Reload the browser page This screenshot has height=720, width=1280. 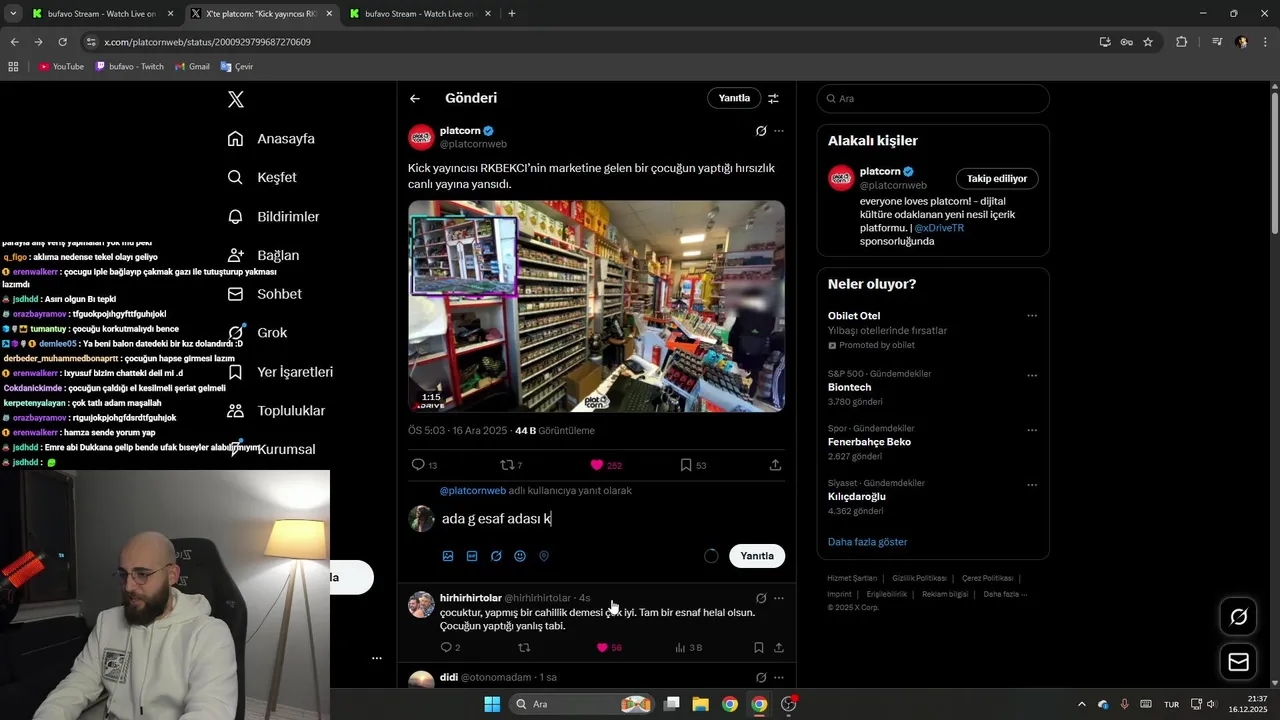point(62,42)
